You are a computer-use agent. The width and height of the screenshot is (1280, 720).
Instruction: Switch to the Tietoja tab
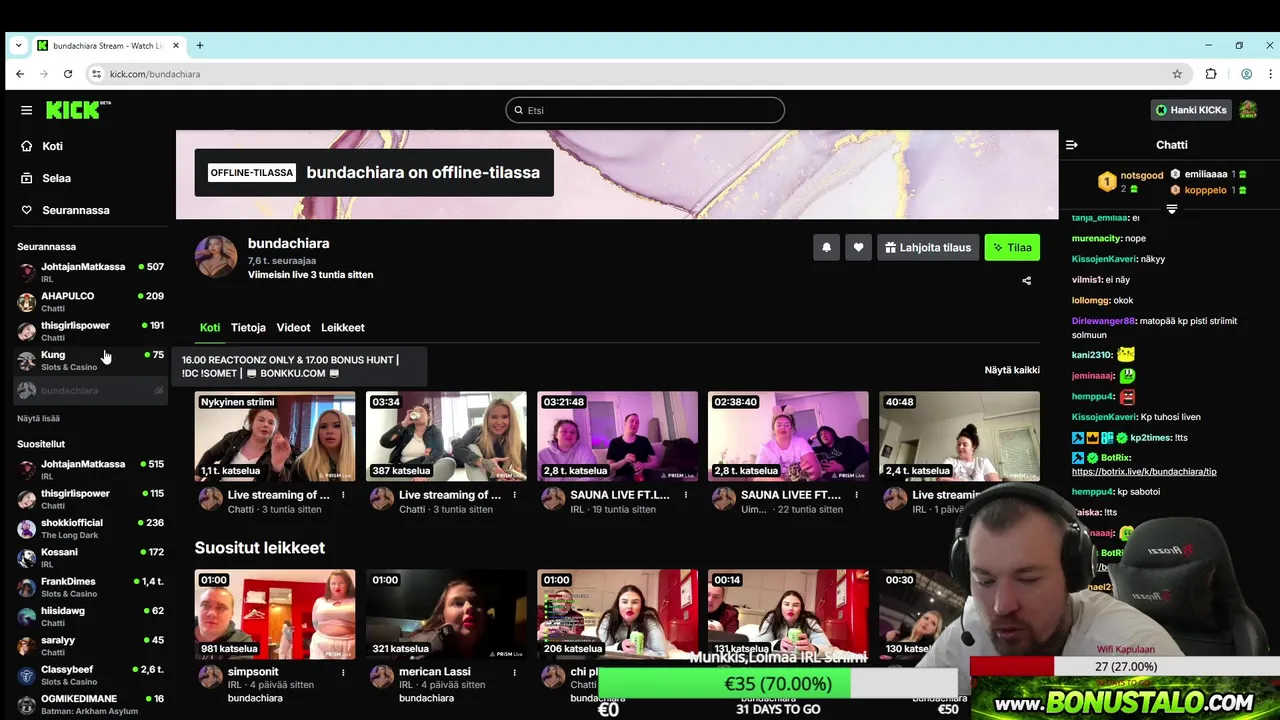(248, 327)
